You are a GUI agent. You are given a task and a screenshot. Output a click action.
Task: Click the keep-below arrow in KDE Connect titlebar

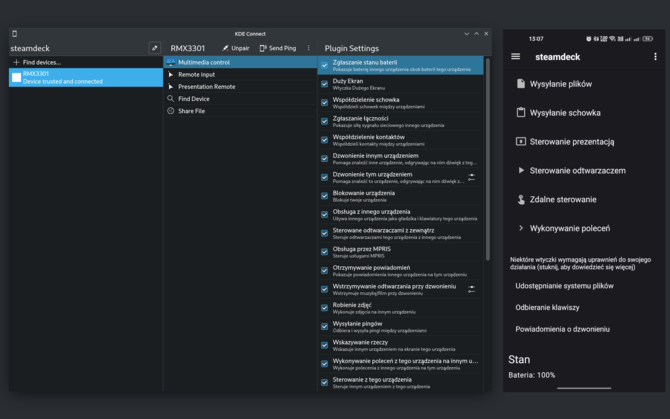[467, 34]
